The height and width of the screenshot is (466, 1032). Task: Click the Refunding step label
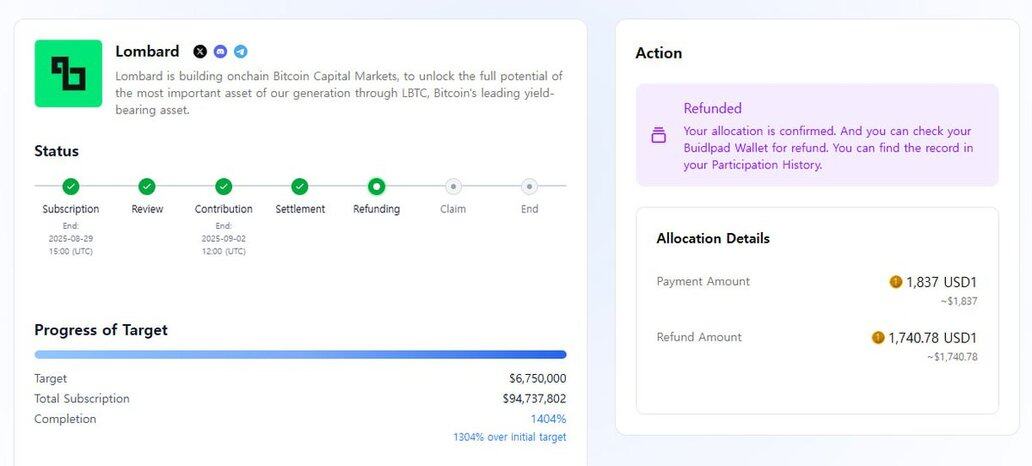[376, 209]
